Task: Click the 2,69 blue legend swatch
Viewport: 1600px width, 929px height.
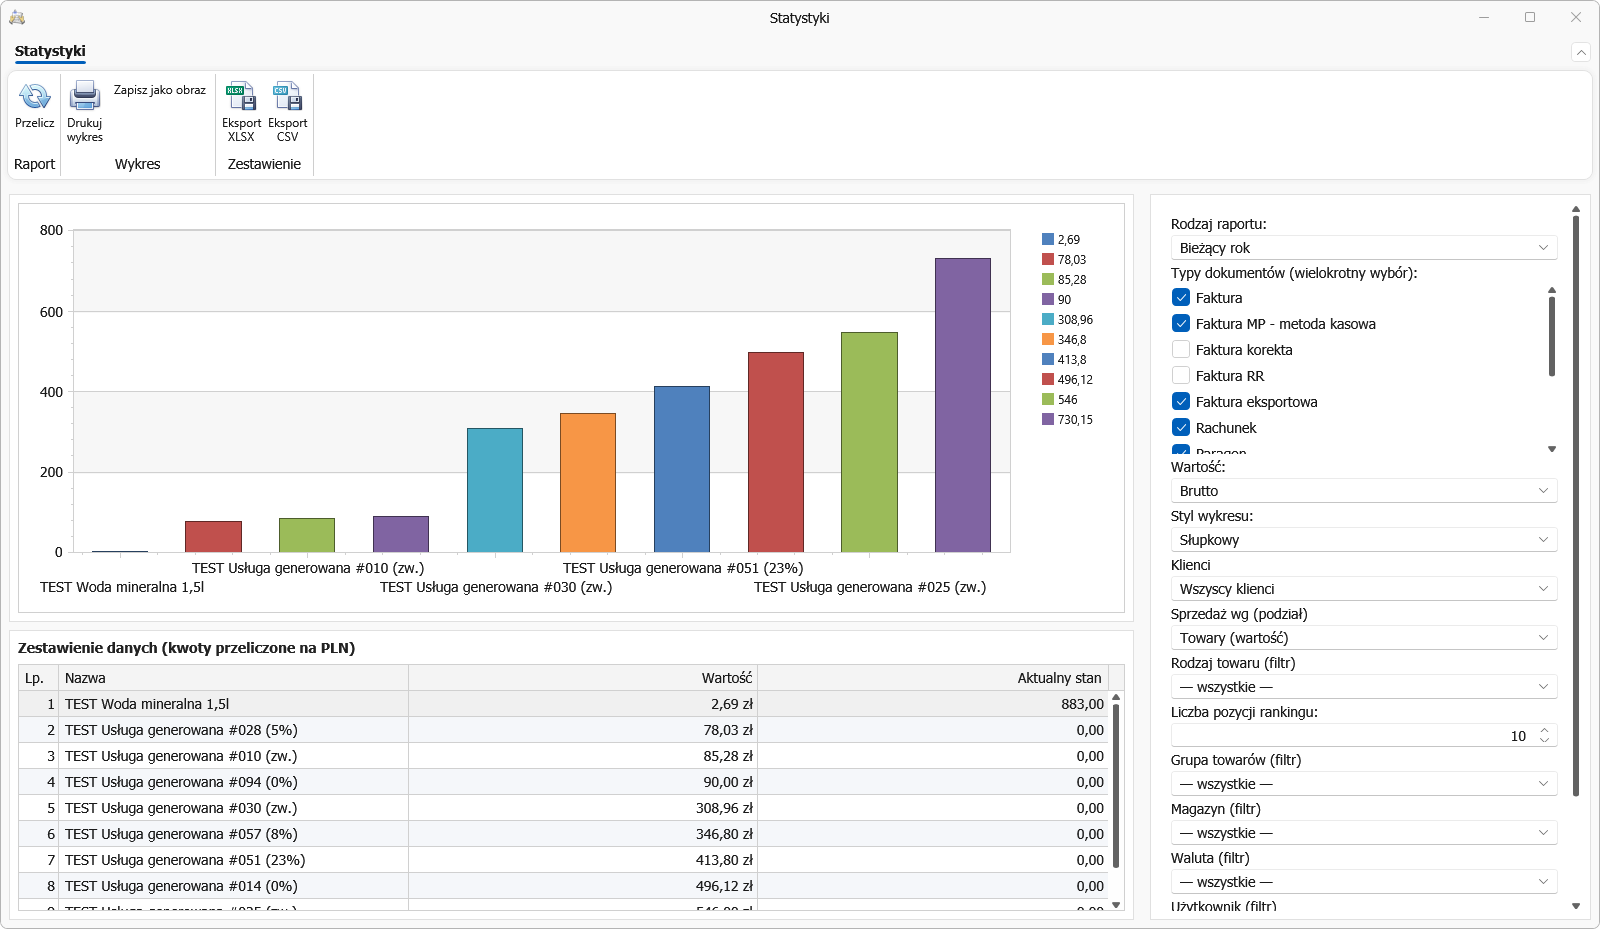Action: pos(1048,240)
